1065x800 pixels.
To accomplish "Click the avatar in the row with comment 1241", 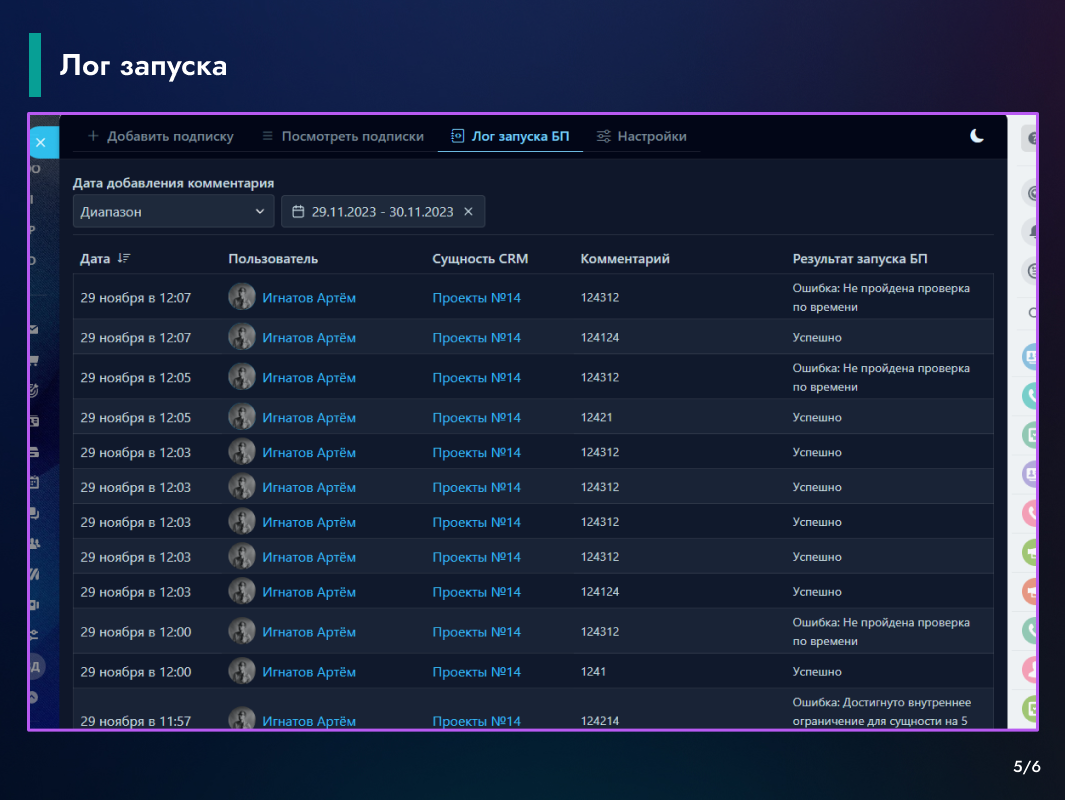I will pyautogui.click(x=242, y=671).
